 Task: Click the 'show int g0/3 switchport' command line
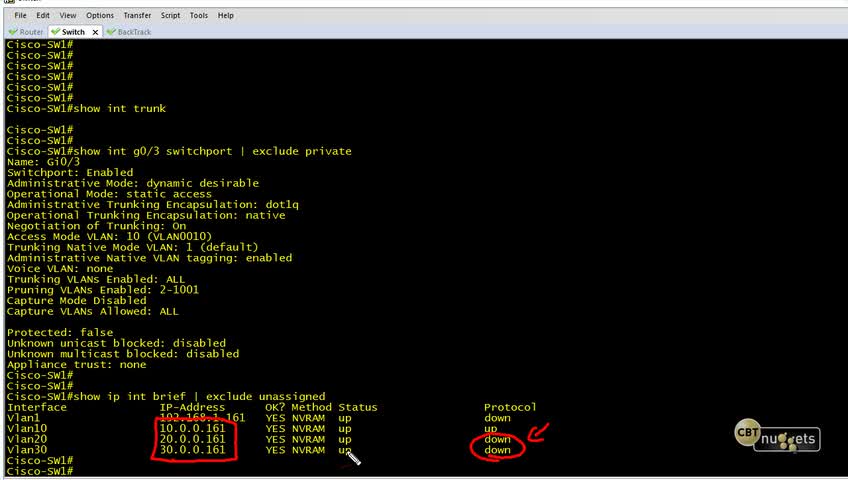point(179,151)
